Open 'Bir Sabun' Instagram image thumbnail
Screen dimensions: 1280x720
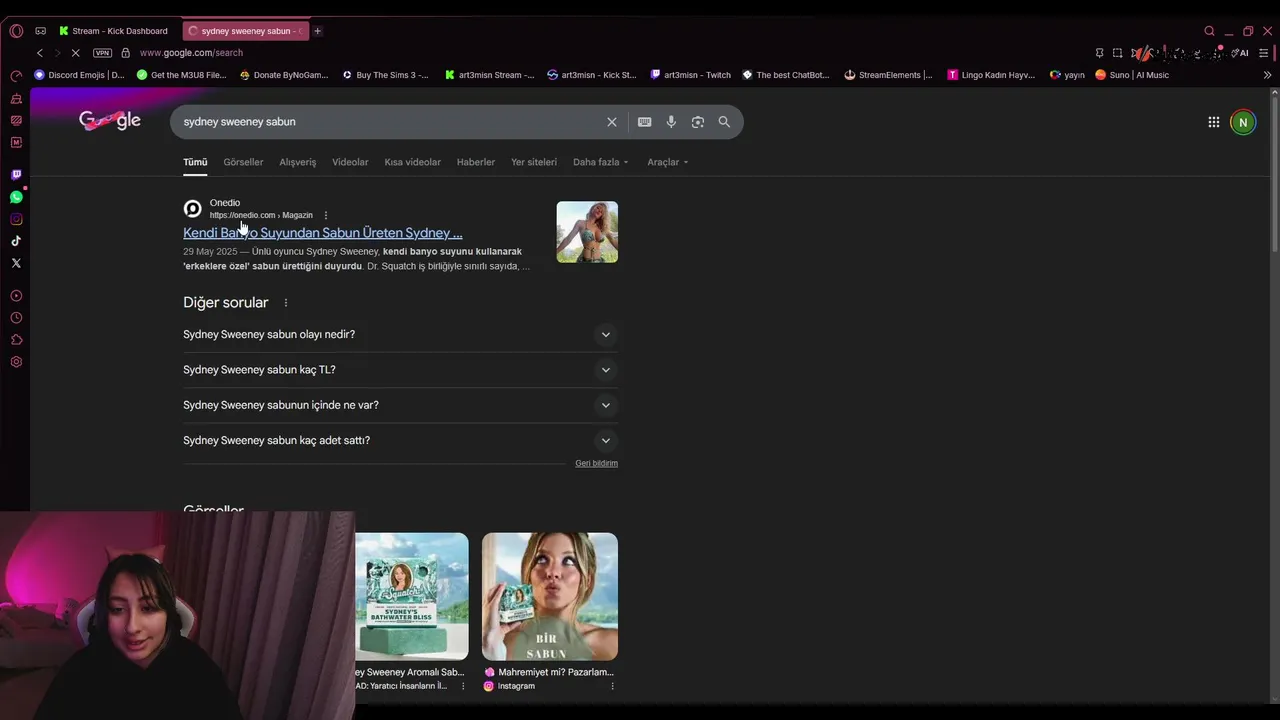click(x=550, y=596)
